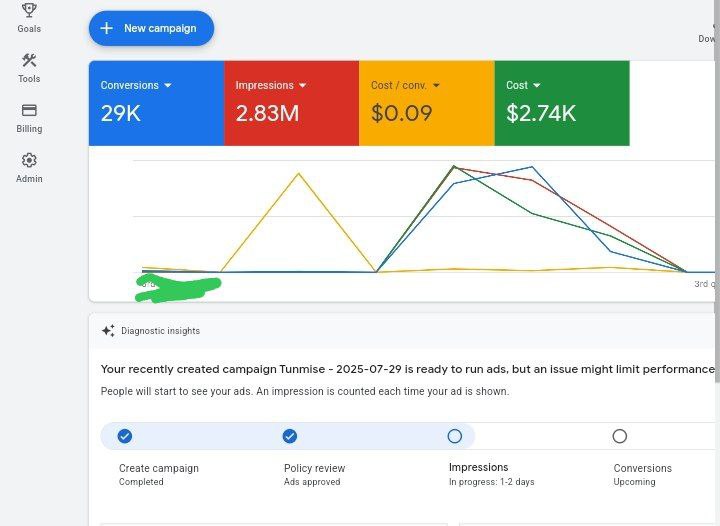Image resolution: width=720 pixels, height=526 pixels.
Task: Click the Diagnostic insights sparkle icon
Action: pyautogui.click(x=108, y=331)
